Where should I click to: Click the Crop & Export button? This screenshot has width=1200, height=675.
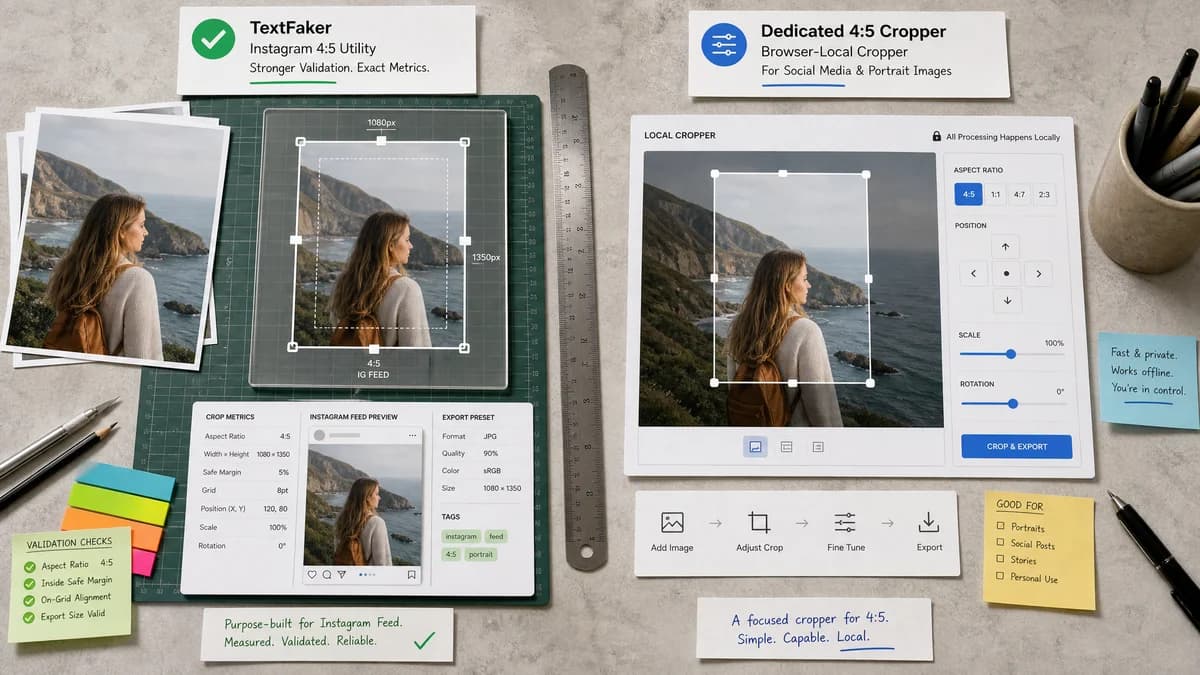click(x=1017, y=446)
